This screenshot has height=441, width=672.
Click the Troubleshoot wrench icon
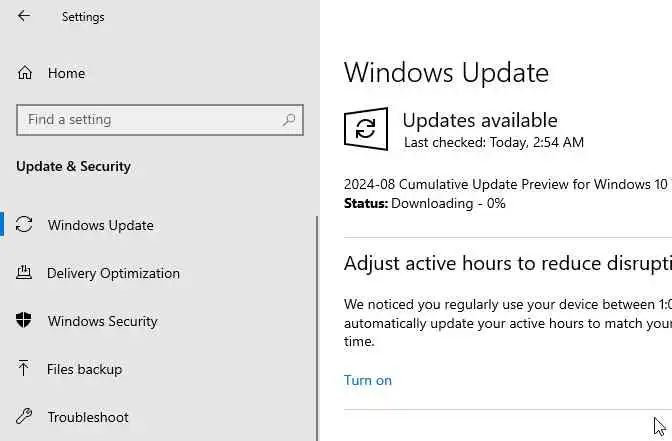click(x=25, y=417)
